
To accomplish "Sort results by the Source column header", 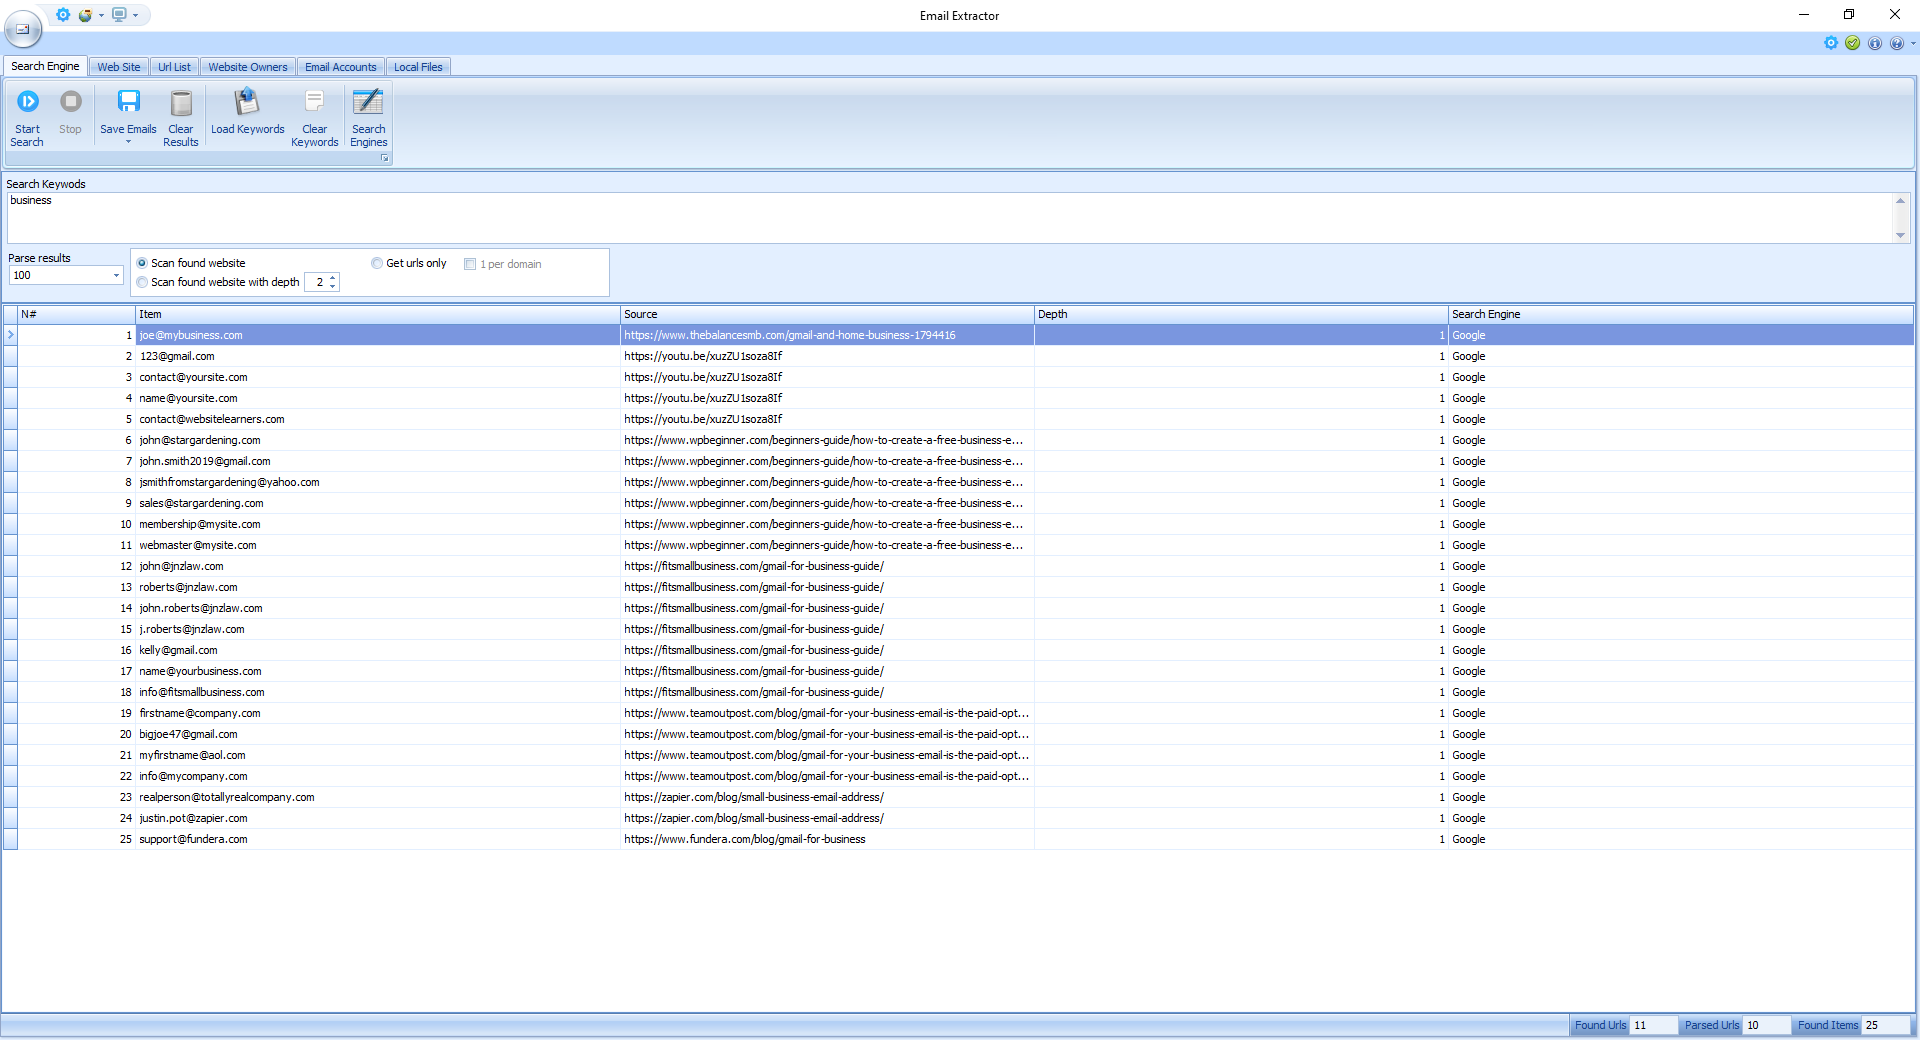I will click(825, 314).
